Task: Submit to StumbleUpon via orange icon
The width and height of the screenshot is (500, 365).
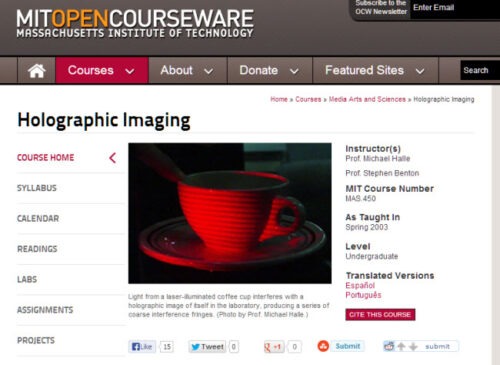Action: point(323,346)
